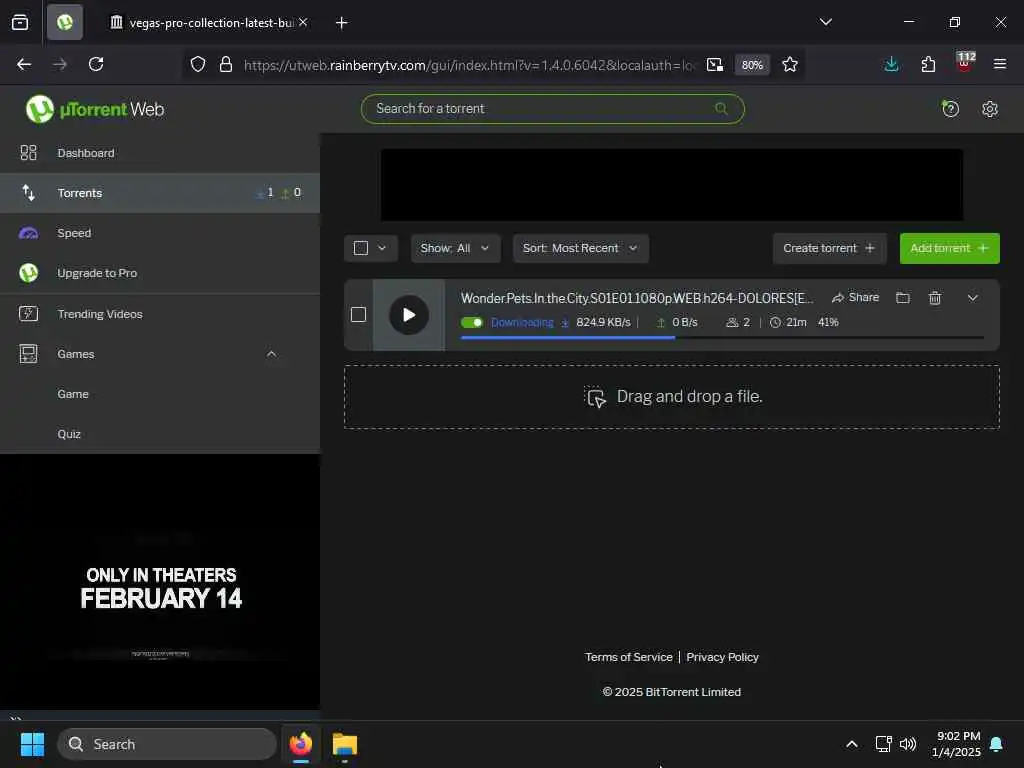Open the Quiz submenu item
This screenshot has width=1024, height=768.
pyautogui.click(x=69, y=434)
